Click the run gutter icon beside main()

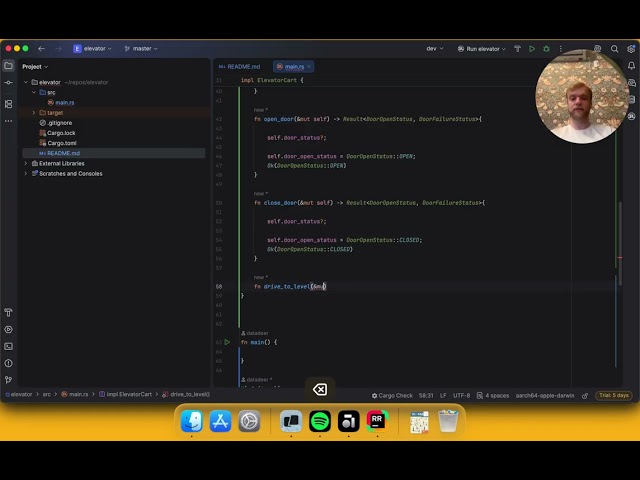pyautogui.click(x=227, y=342)
